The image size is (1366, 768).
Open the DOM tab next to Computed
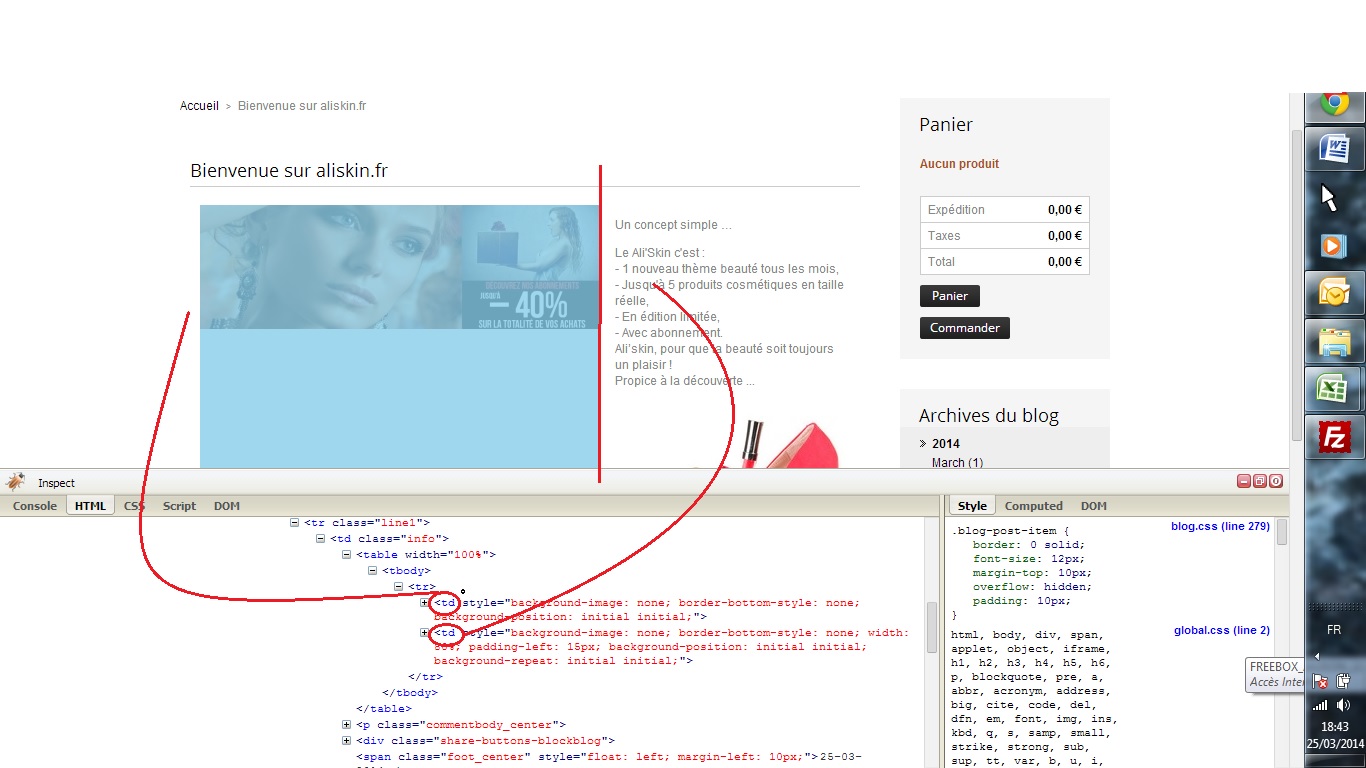pos(1093,506)
